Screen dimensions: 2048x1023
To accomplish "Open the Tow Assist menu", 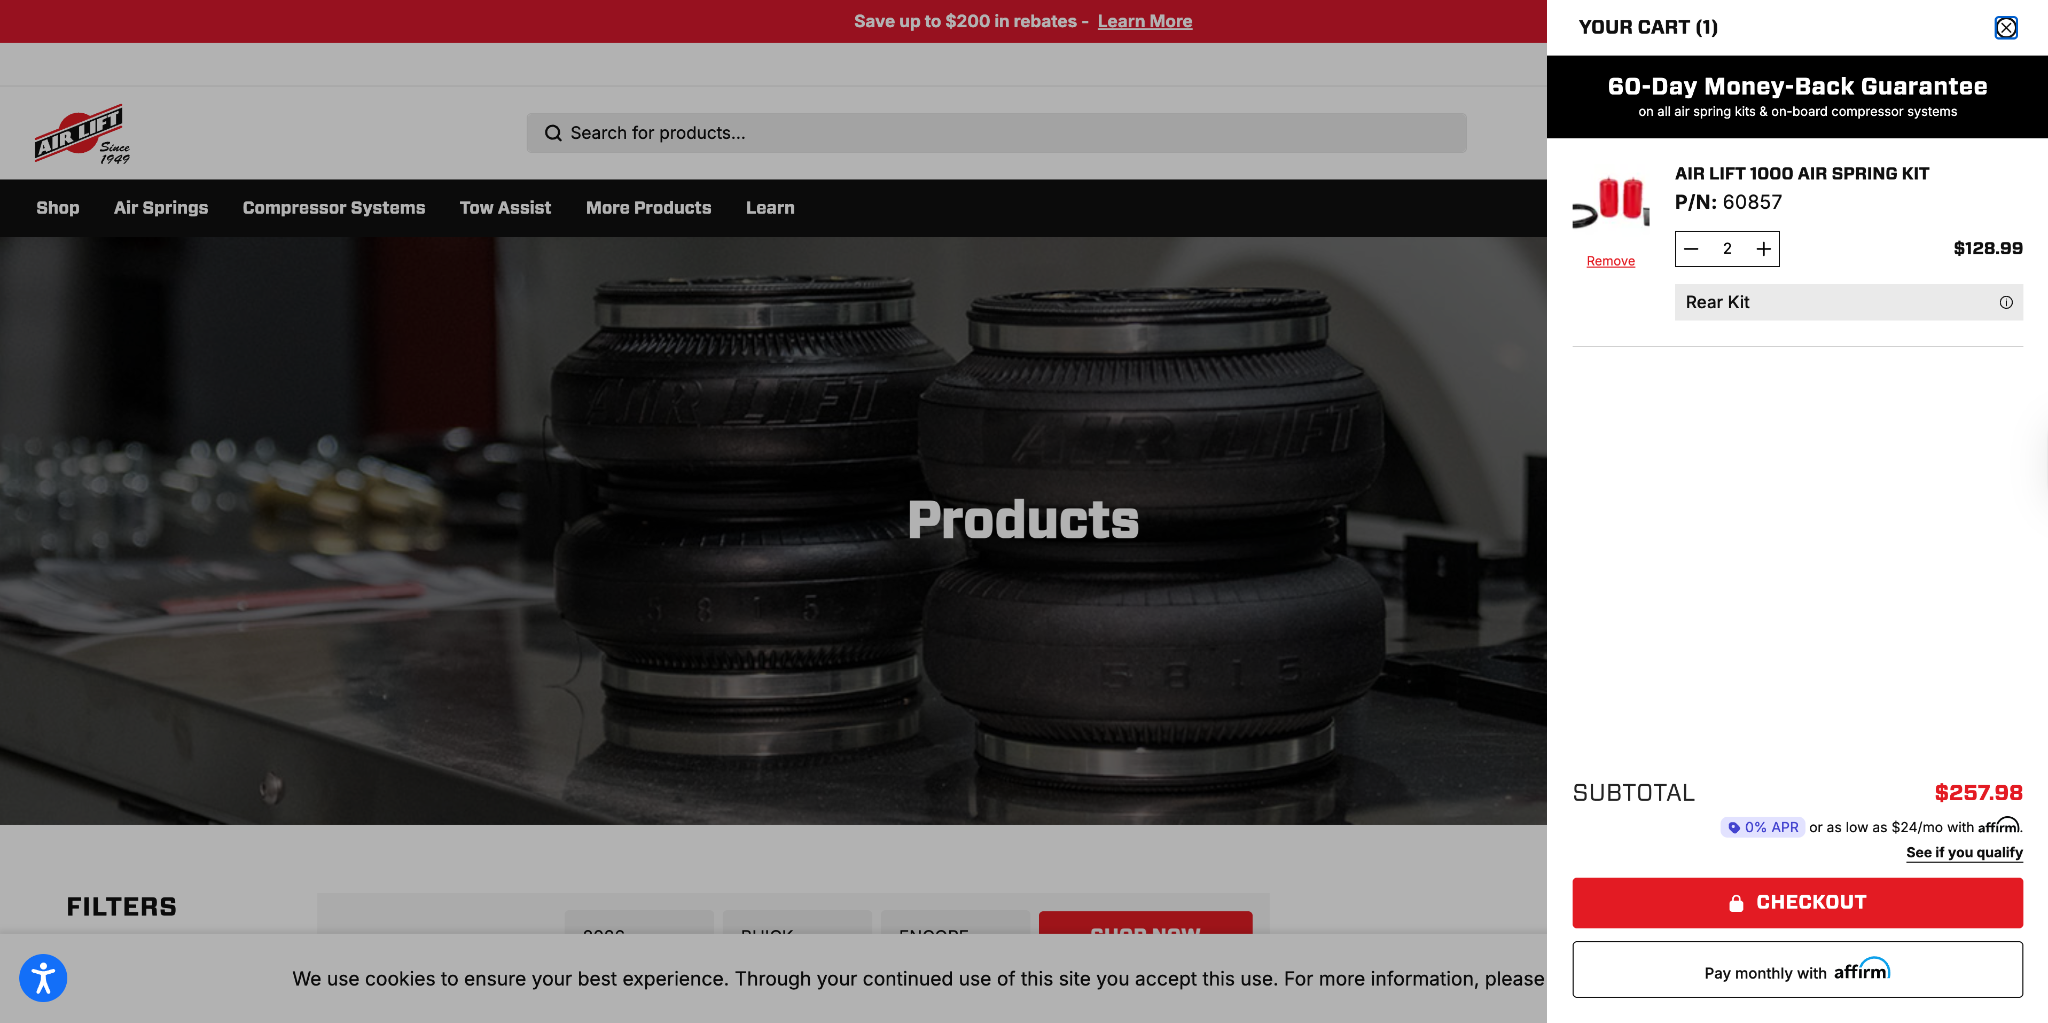I will [505, 208].
